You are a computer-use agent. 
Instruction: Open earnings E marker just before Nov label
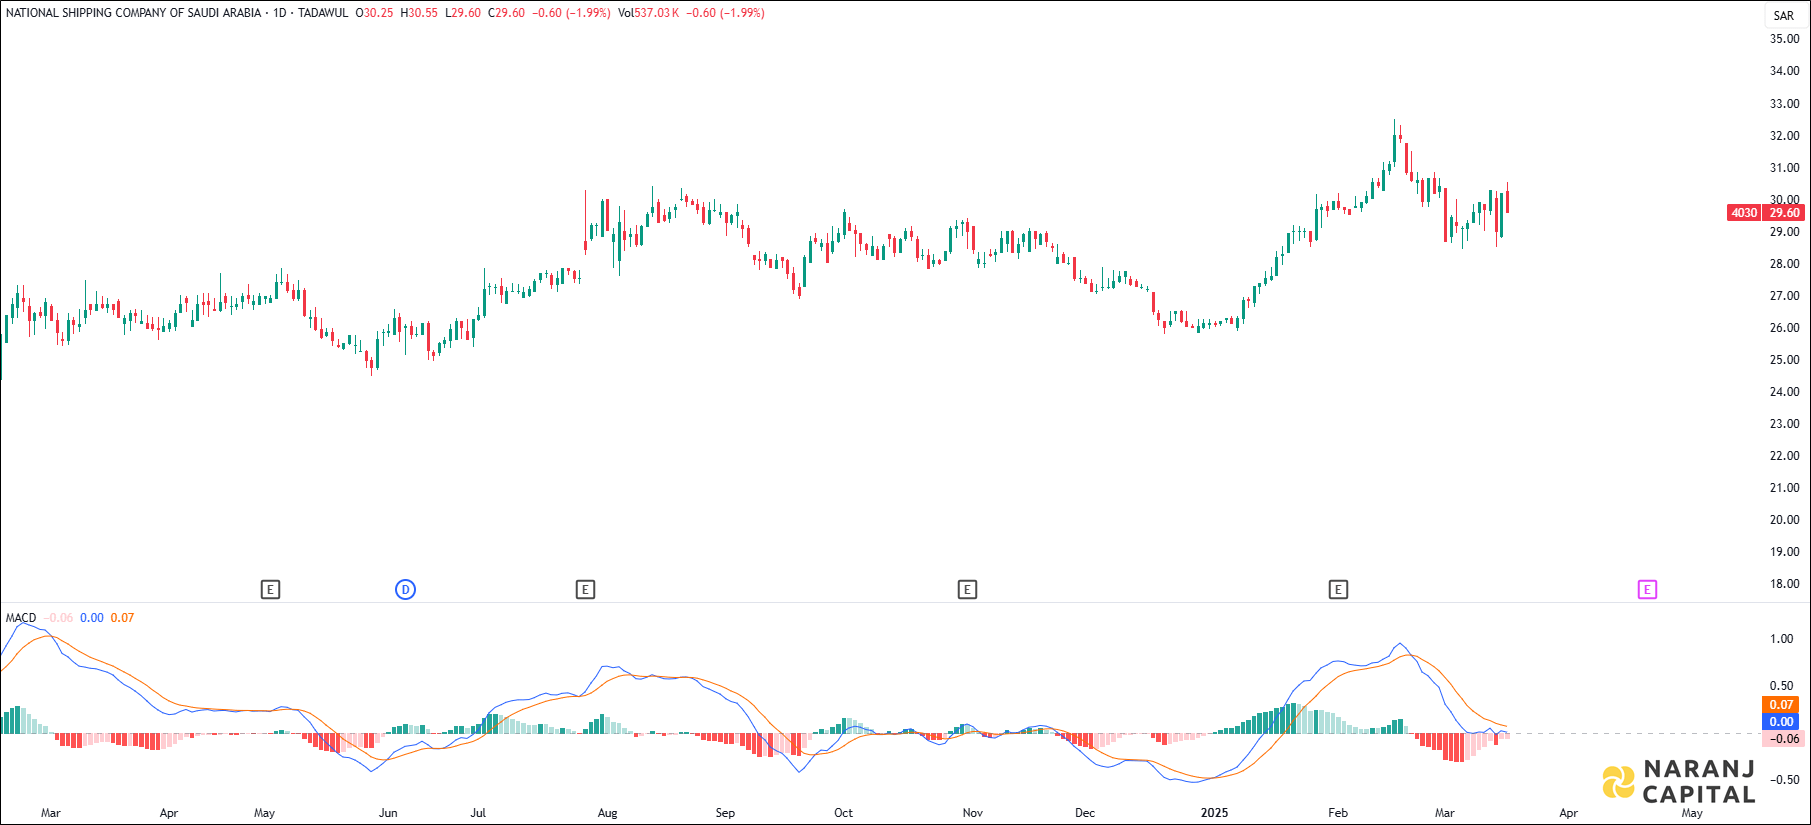967,590
